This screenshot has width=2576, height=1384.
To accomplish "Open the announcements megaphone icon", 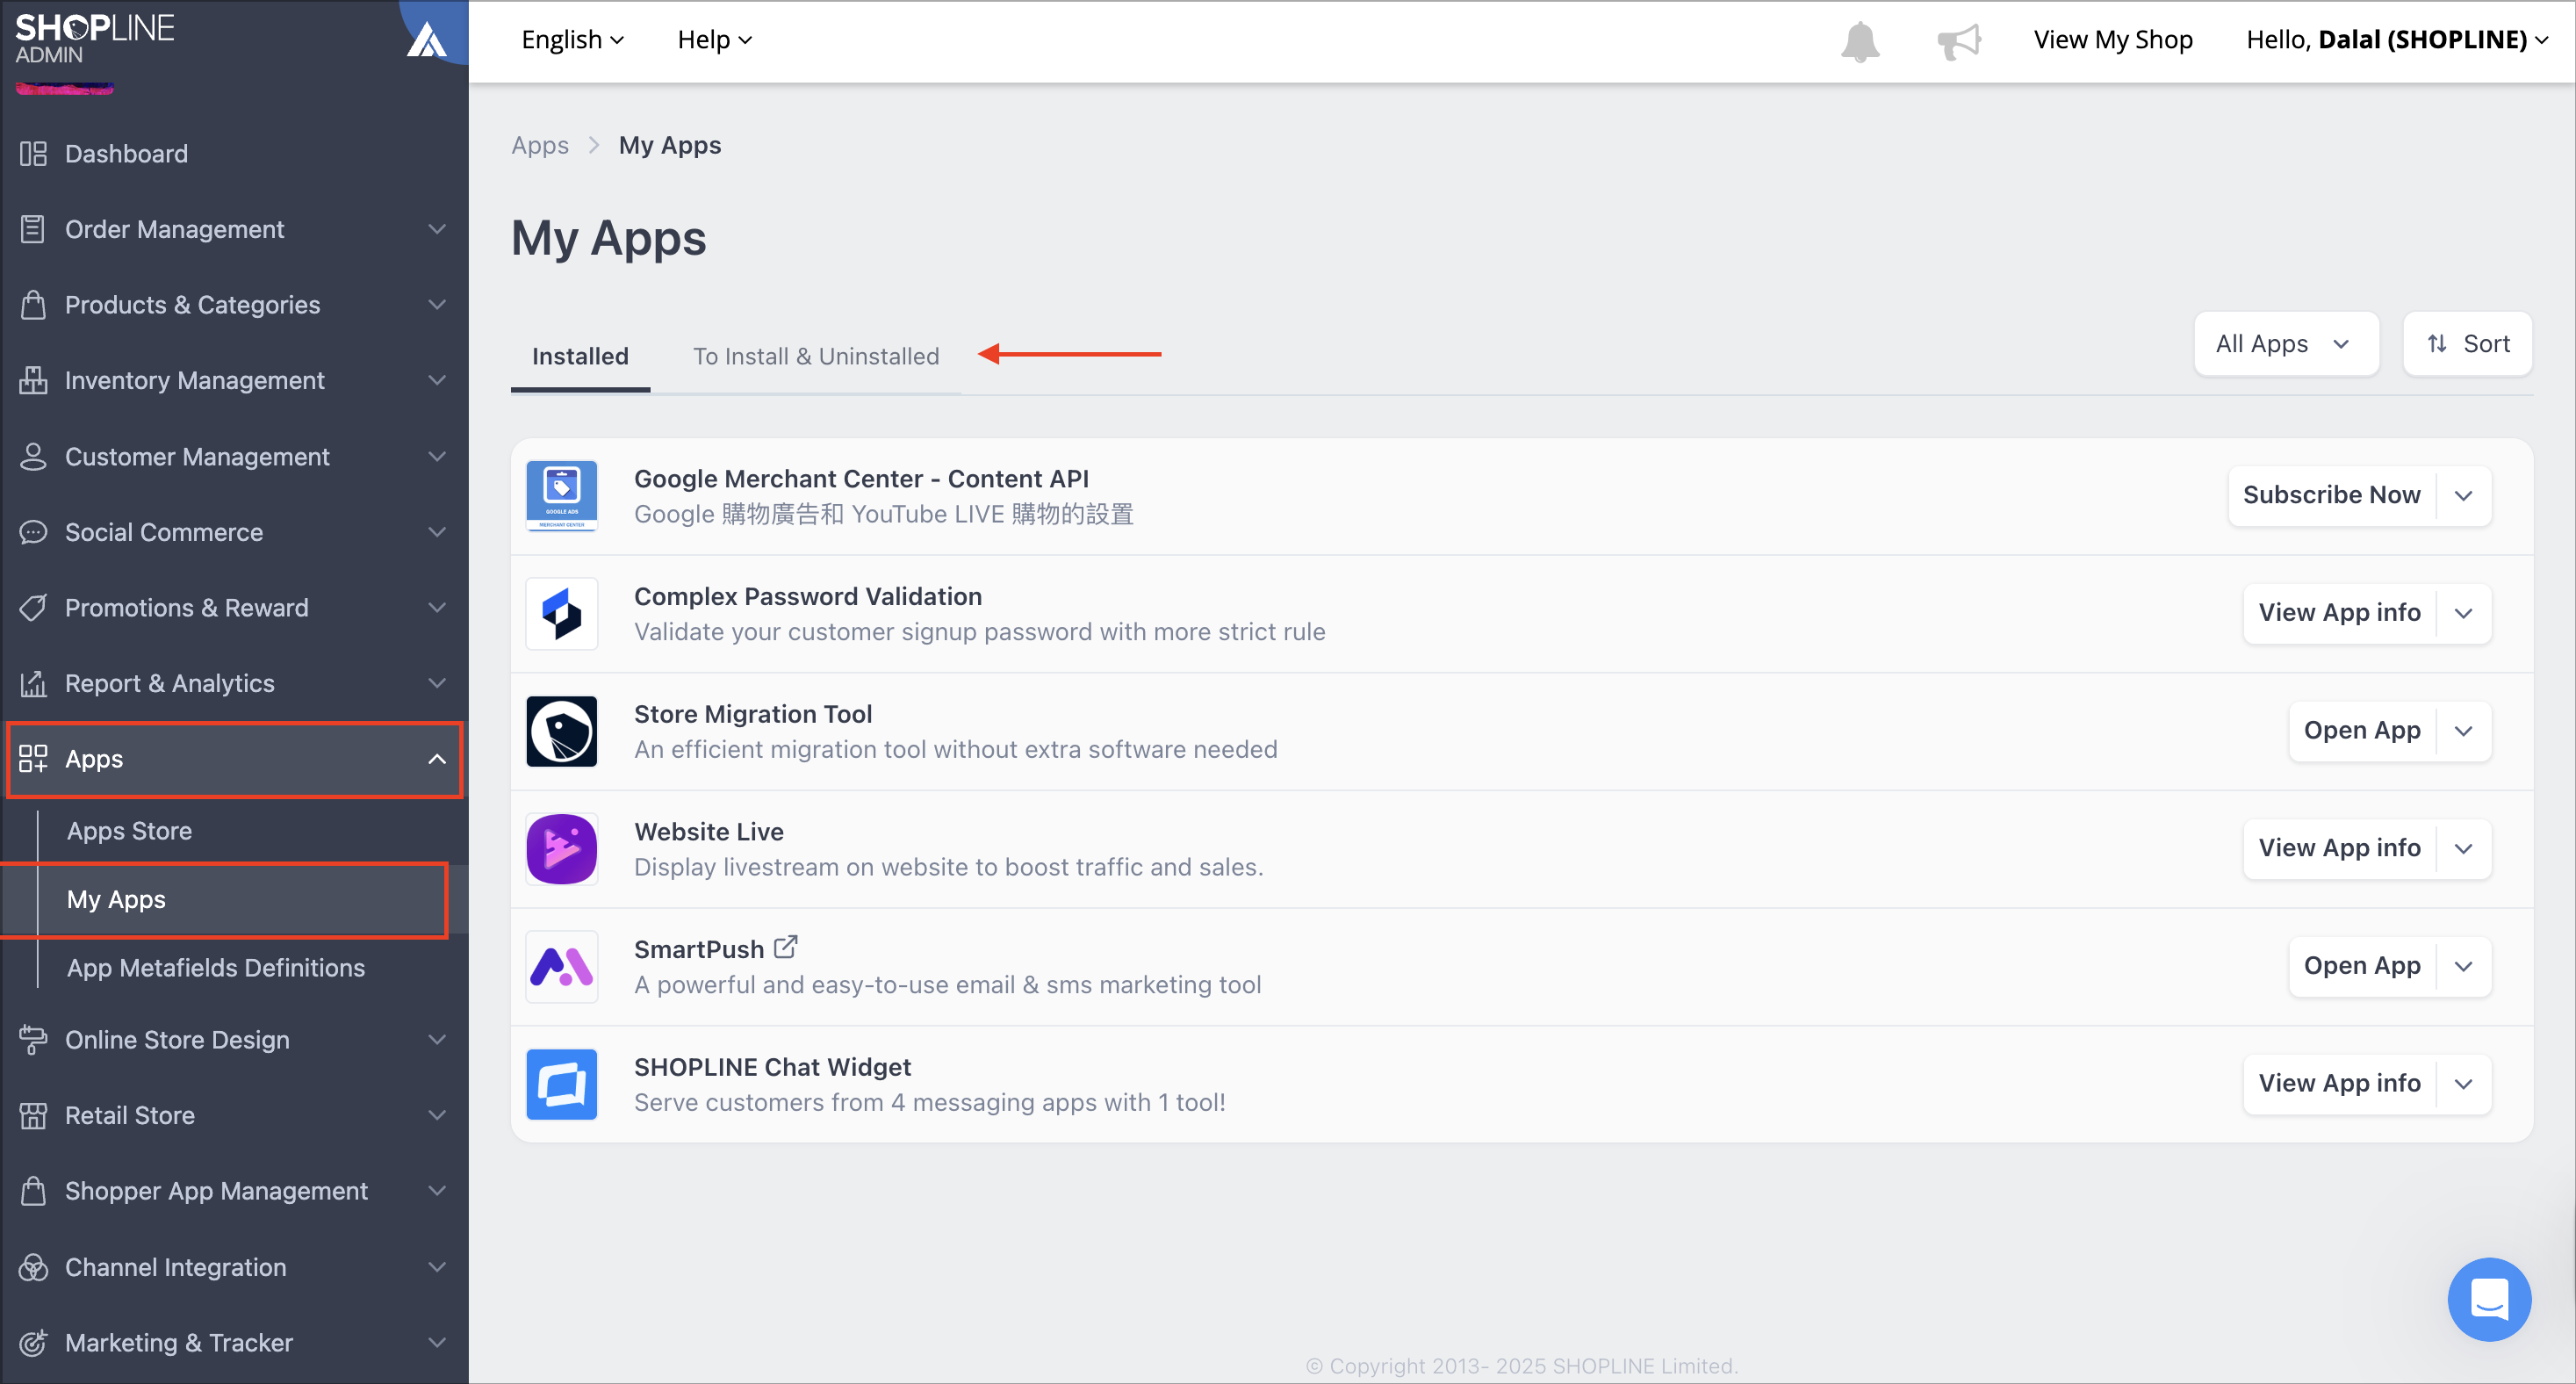I will tap(1958, 41).
